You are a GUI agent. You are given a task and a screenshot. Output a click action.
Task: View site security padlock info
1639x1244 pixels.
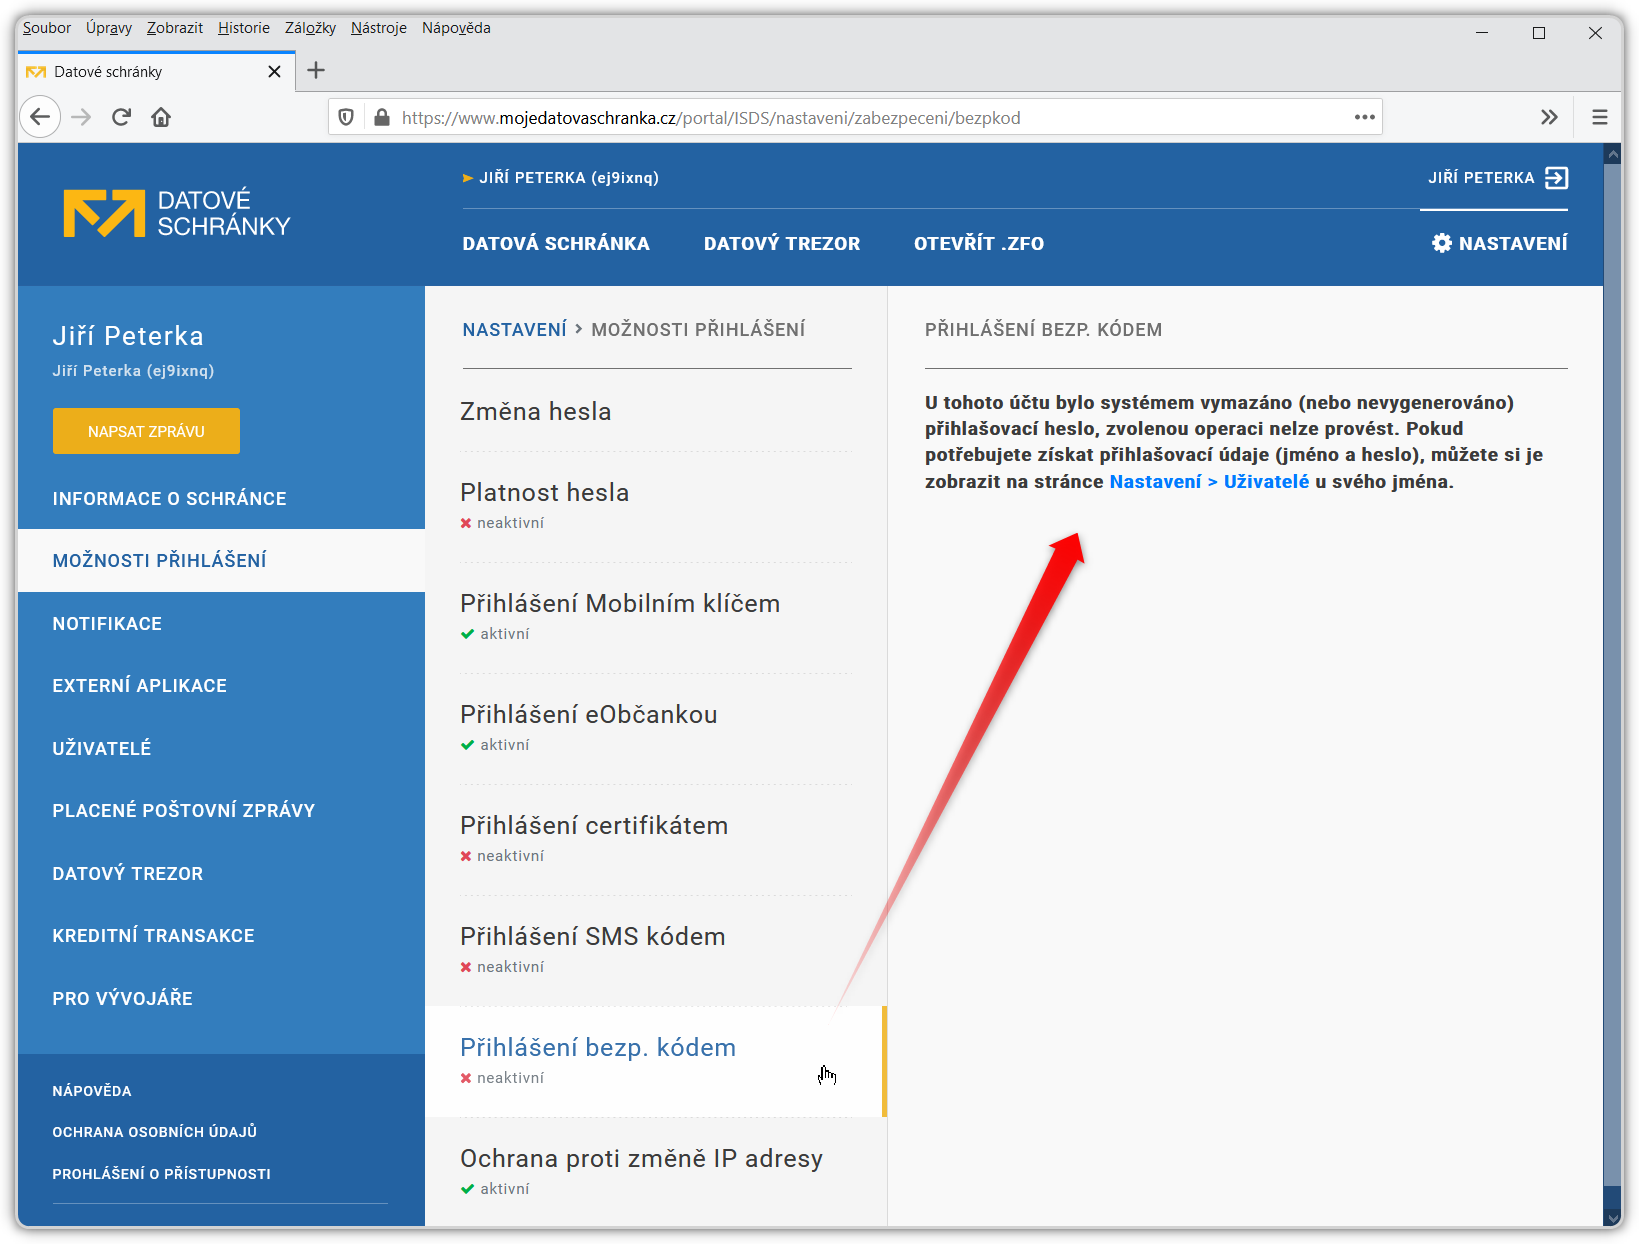[381, 117]
